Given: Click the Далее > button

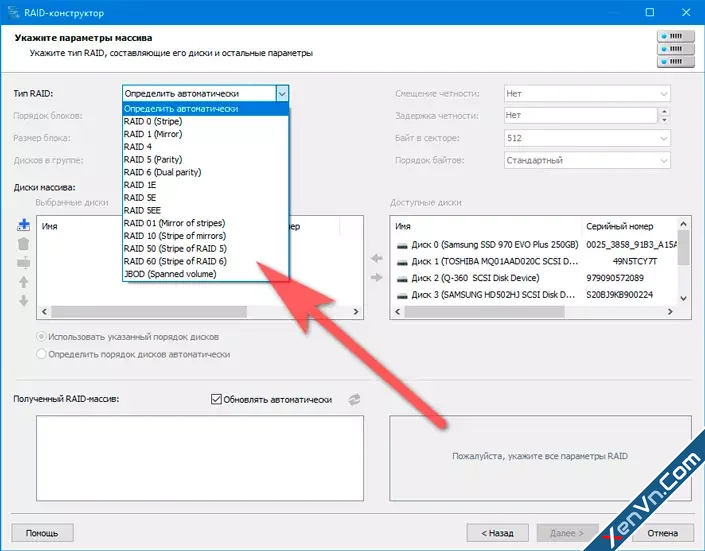Looking at the screenshot, I should (x=567, y=533).
